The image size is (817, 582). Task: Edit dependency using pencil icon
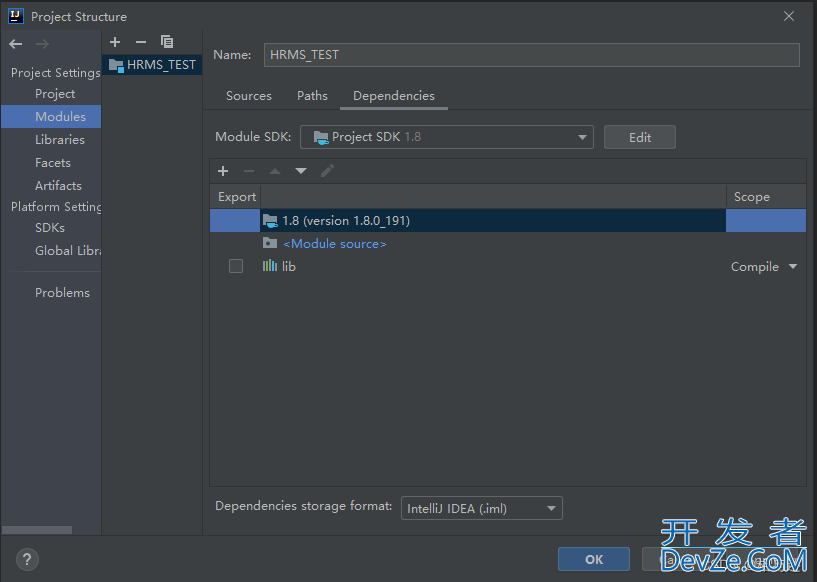coord(327,171)
